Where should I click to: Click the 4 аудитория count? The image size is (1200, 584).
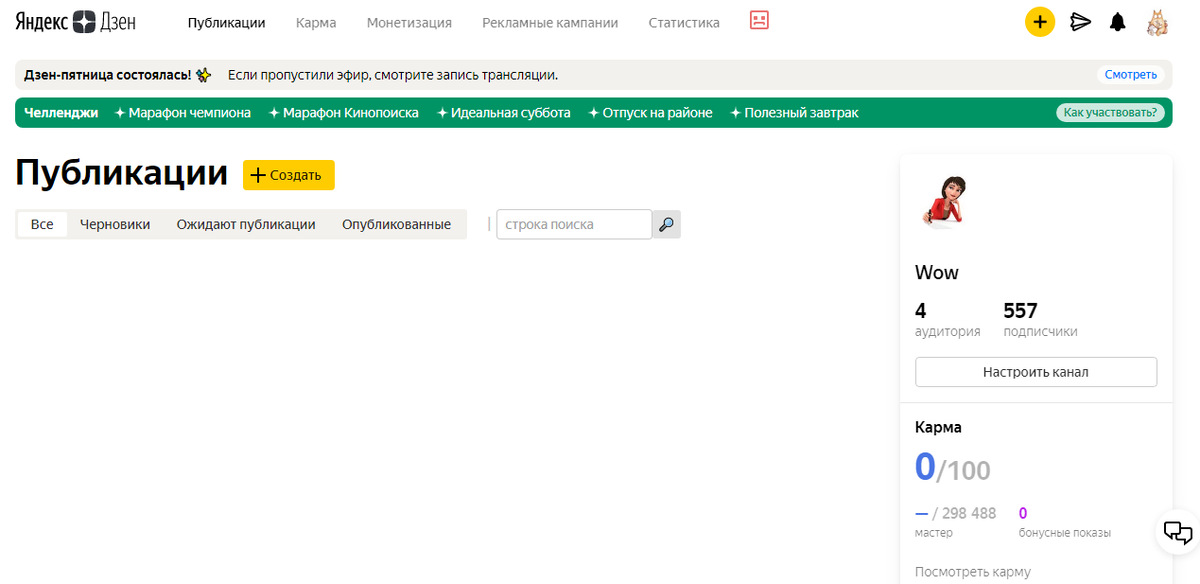point(947,320)
